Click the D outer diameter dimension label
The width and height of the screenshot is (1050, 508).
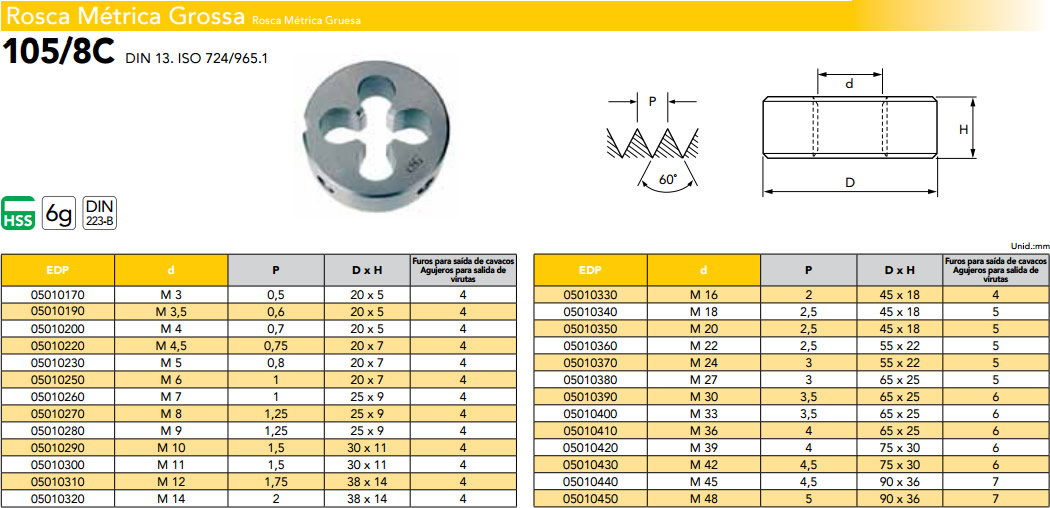849,183
